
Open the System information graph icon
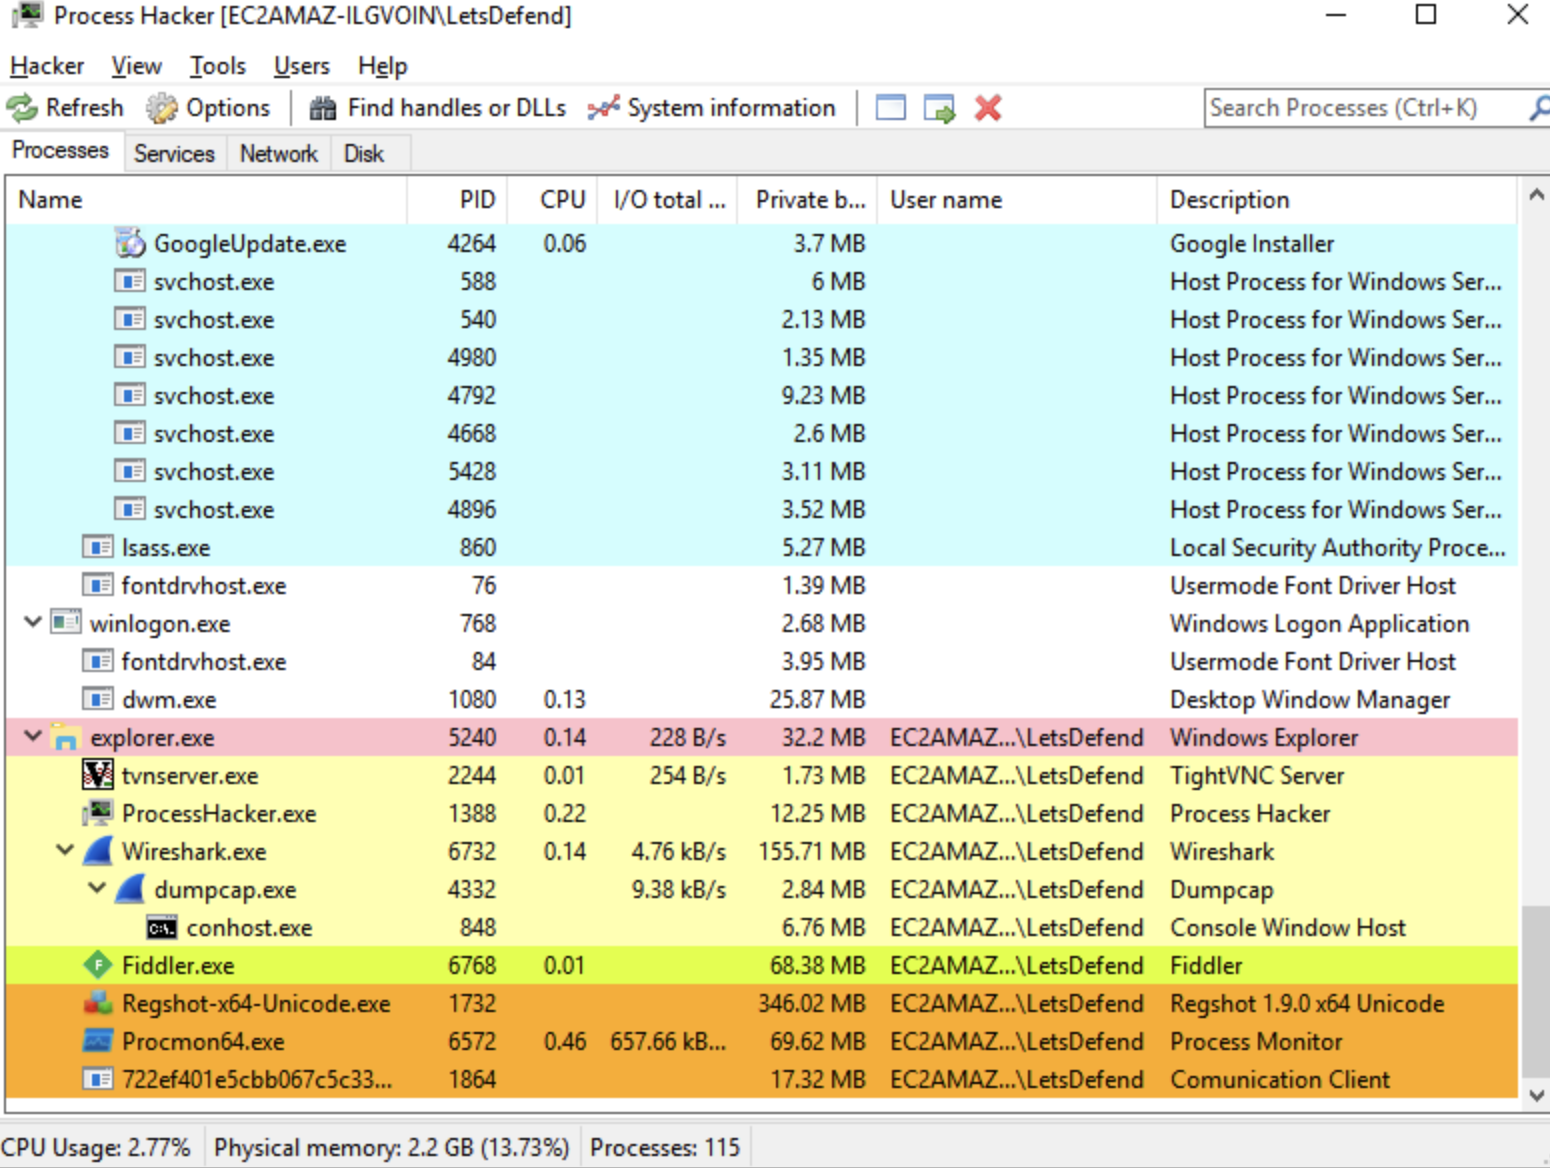pos(603,108)
